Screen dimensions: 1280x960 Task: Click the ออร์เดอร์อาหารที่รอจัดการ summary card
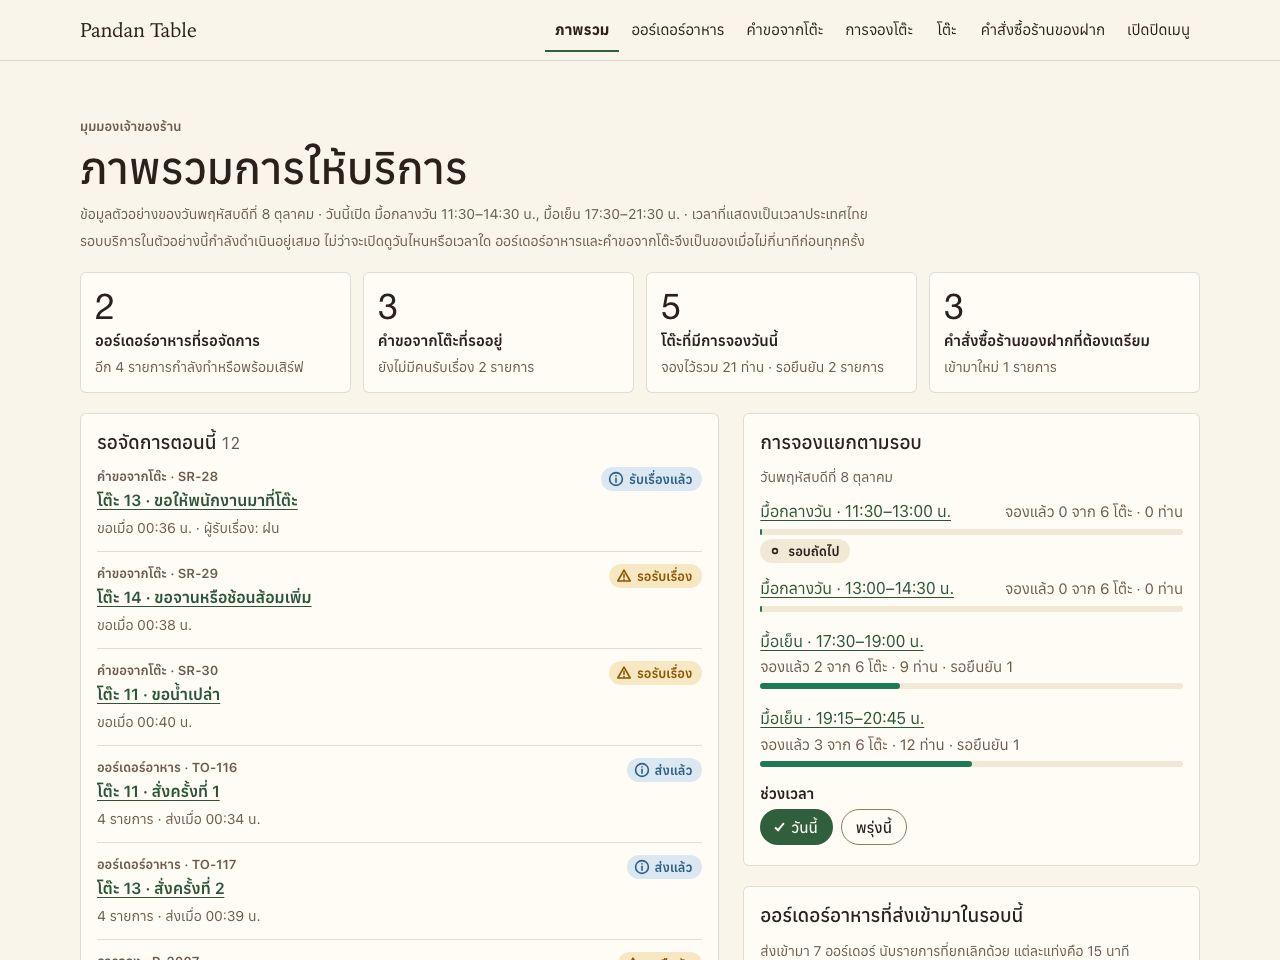(x=215, y=333)
